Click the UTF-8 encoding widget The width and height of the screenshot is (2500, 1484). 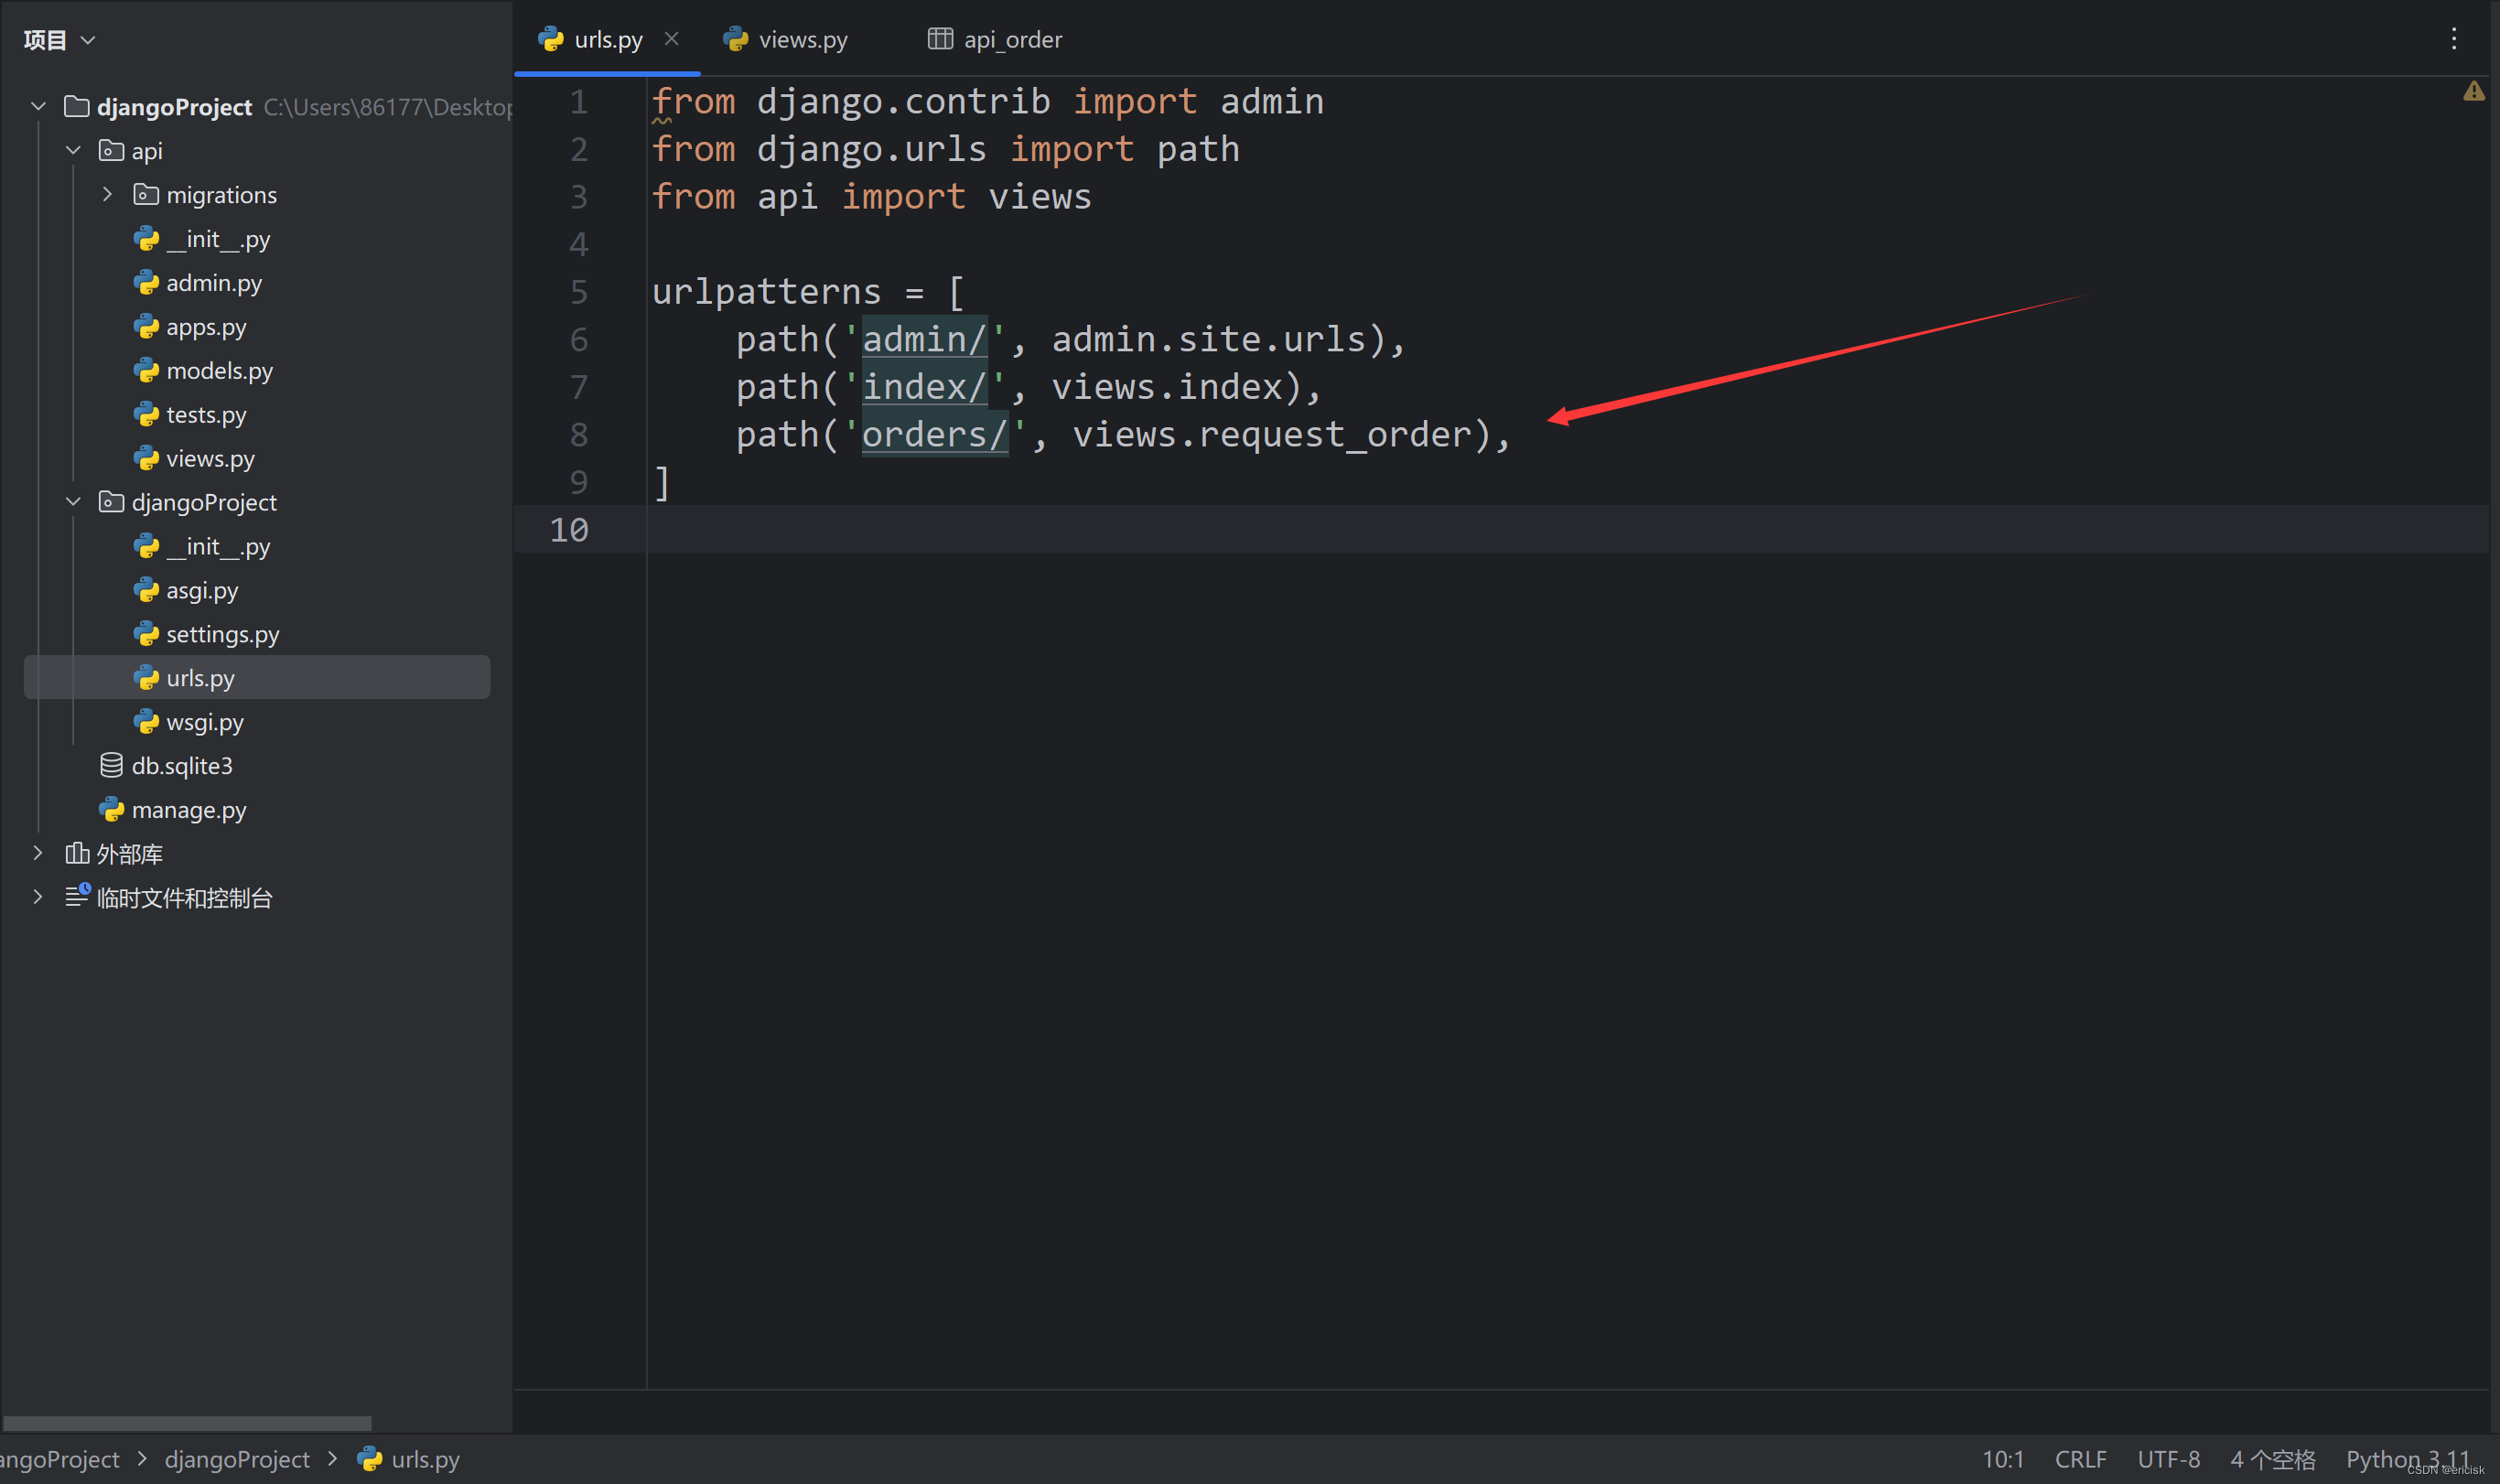pos(2168,1459)
